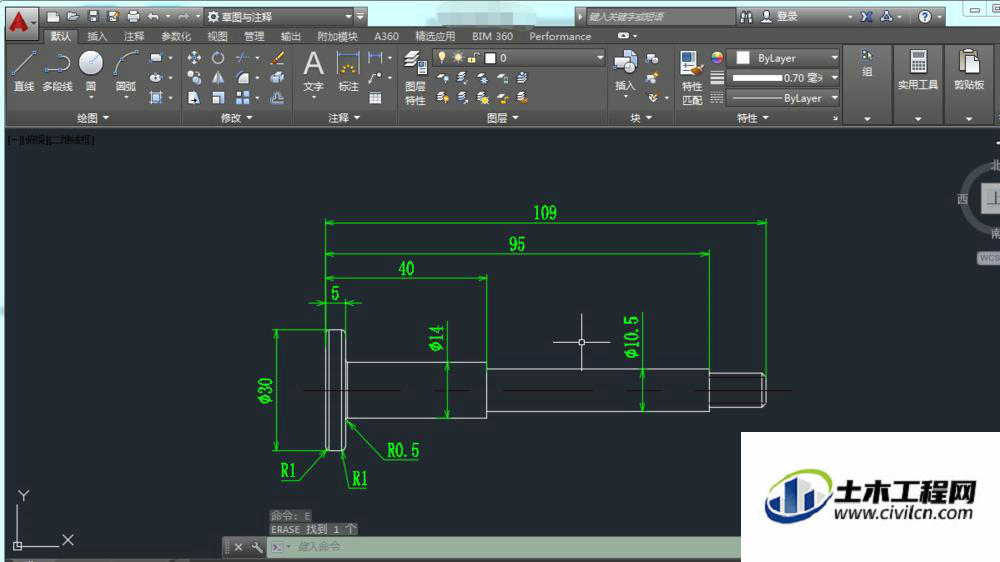Click the search binoculars button
Screen dimensions: 1000x562
click(x=746, y=17)
